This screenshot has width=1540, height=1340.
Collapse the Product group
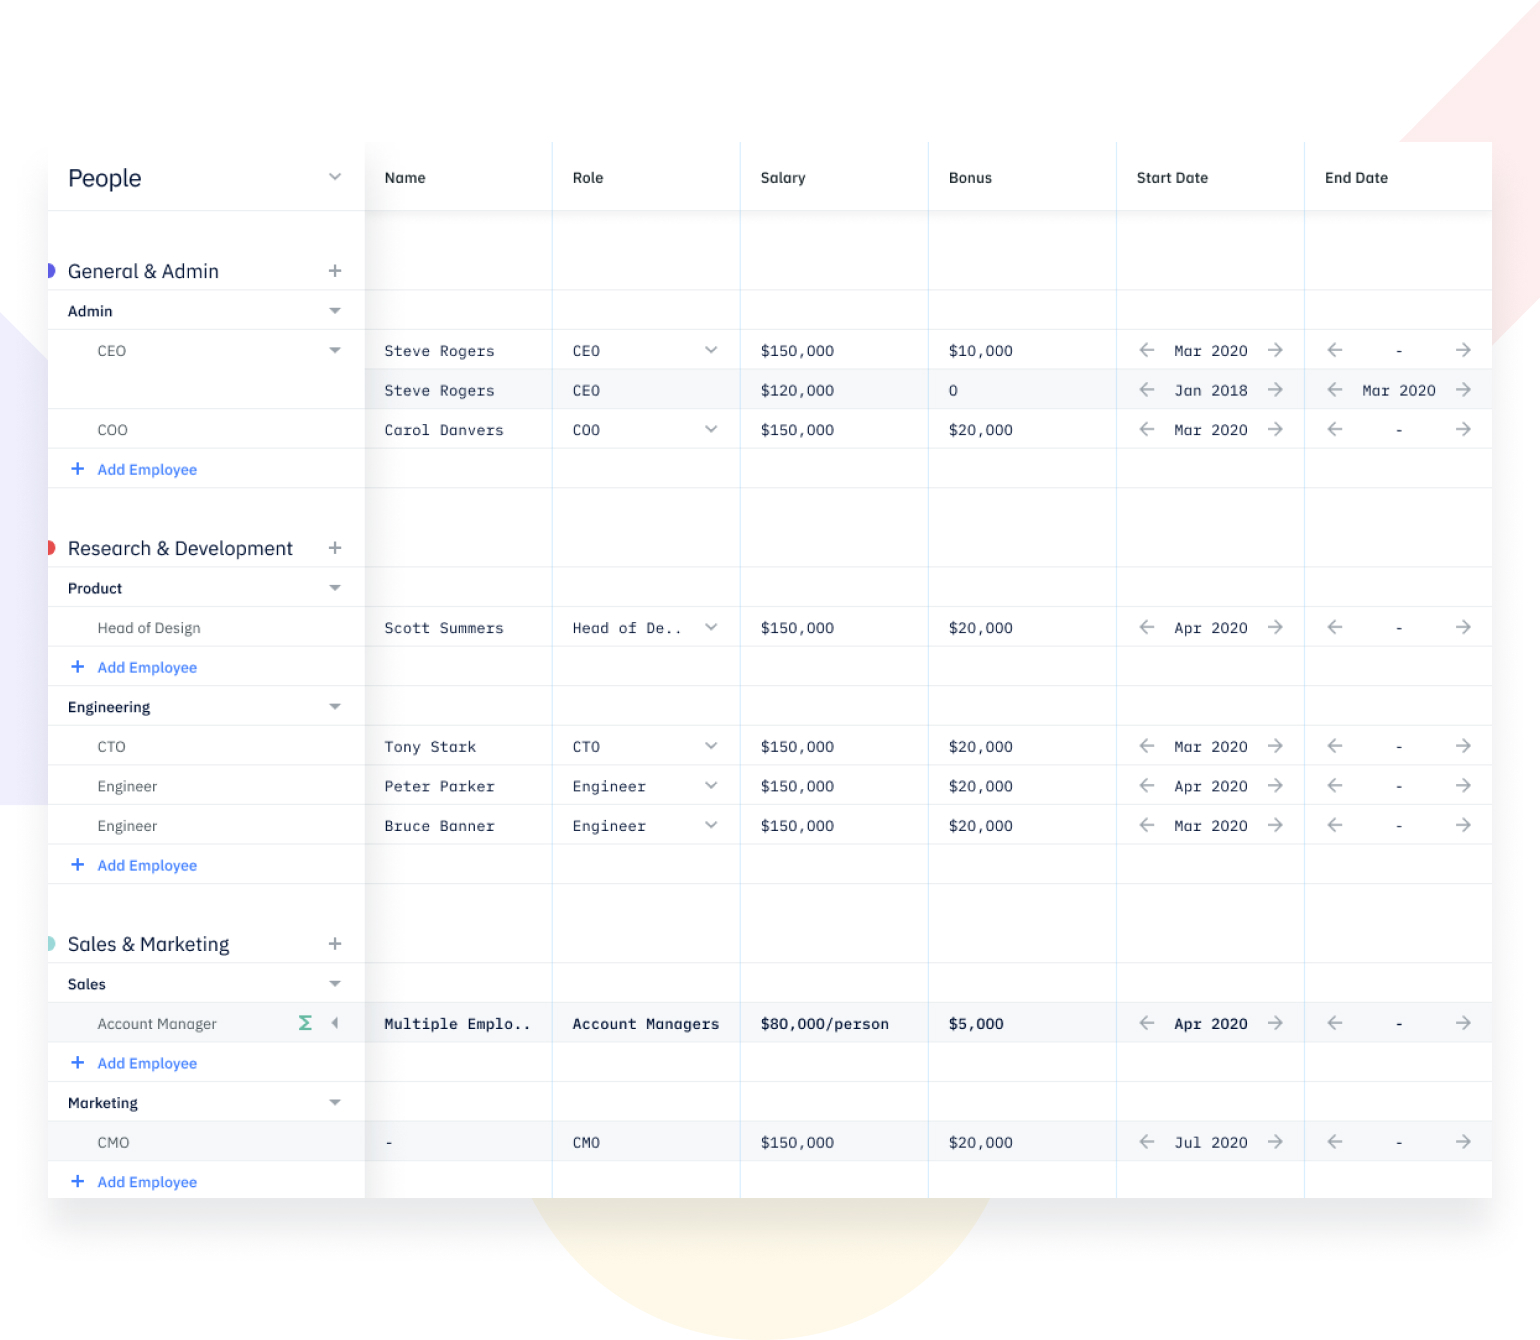[x=335, y=588]
